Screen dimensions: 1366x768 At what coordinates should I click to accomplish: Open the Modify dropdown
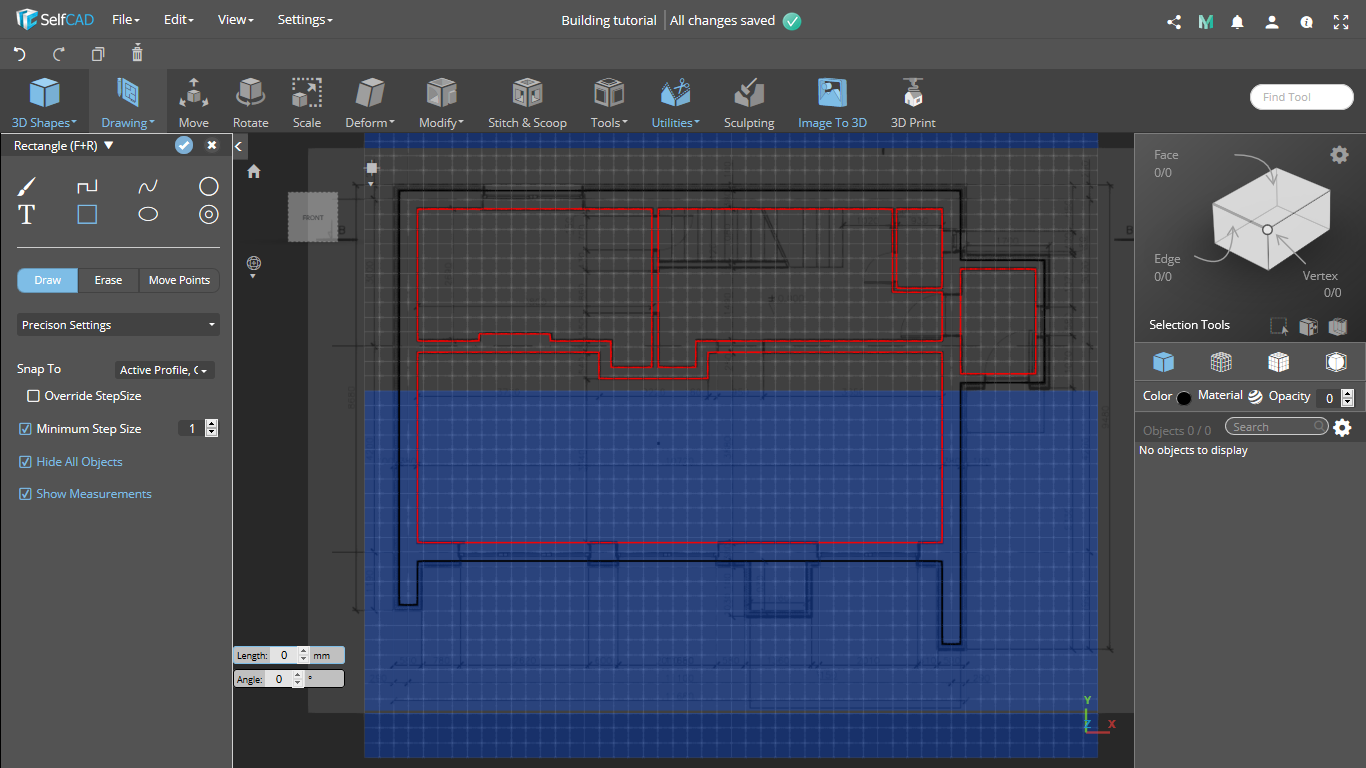pos(441,103)
